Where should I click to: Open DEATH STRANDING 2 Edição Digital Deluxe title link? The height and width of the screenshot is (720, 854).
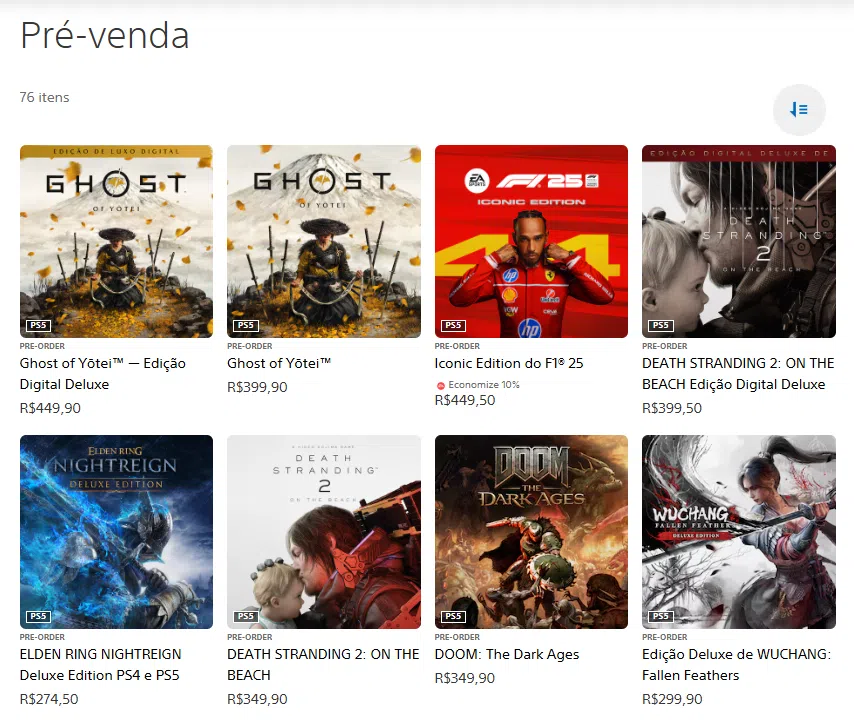pyautogui.click(x=738, y=374)
